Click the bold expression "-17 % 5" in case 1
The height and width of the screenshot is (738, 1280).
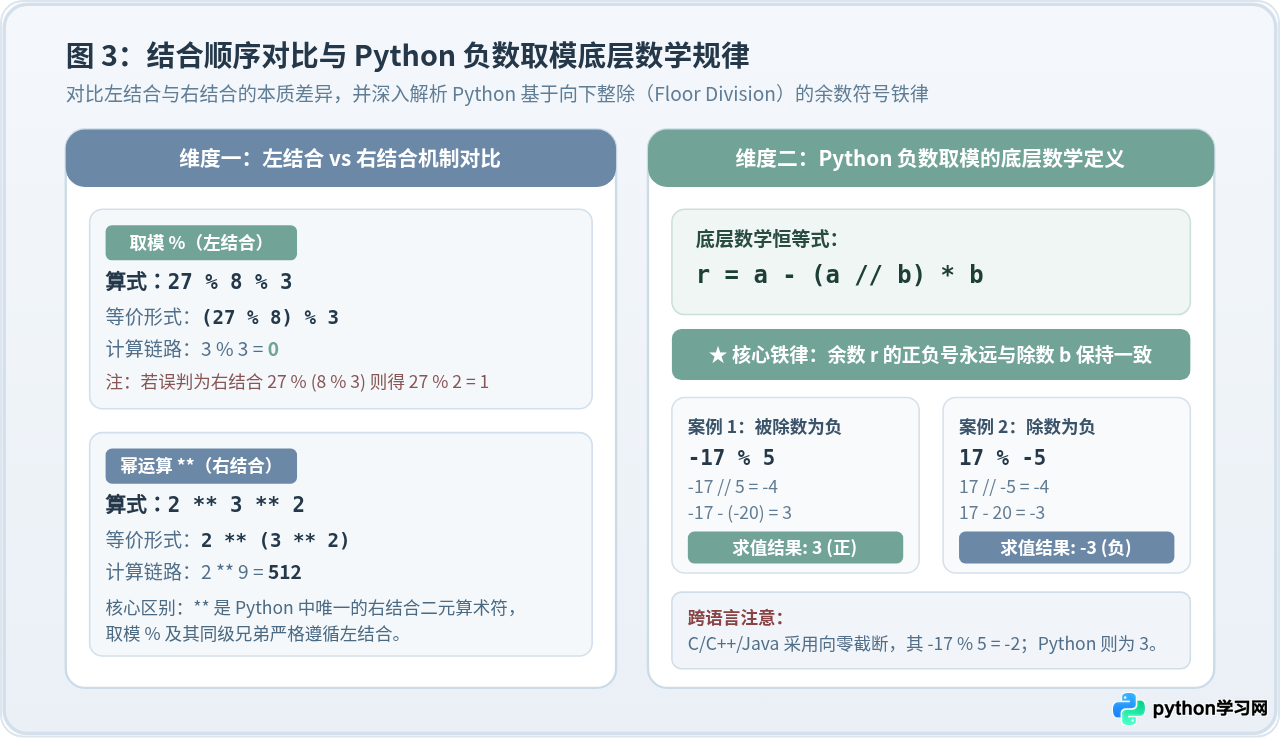tap(732, 458)
